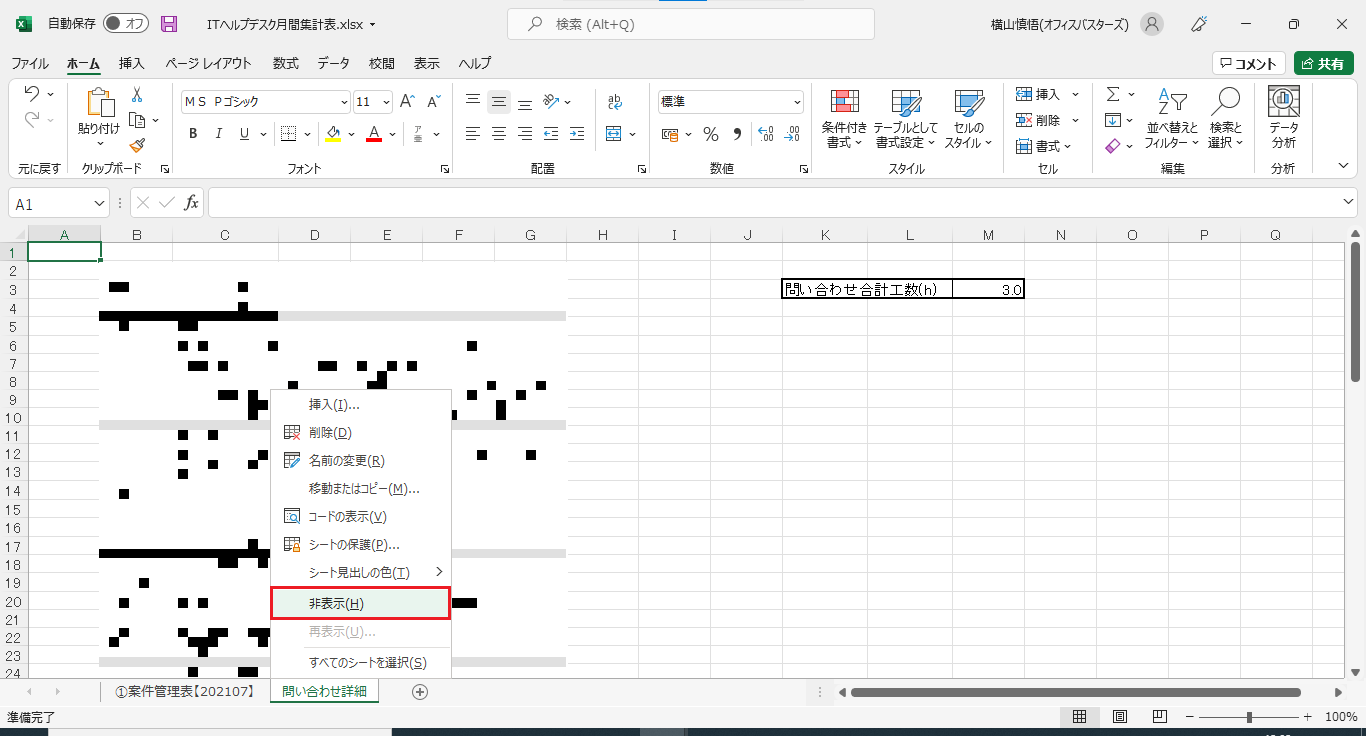Apply bold formatting with B icon

pyautogui.click(x=193, y=134)
